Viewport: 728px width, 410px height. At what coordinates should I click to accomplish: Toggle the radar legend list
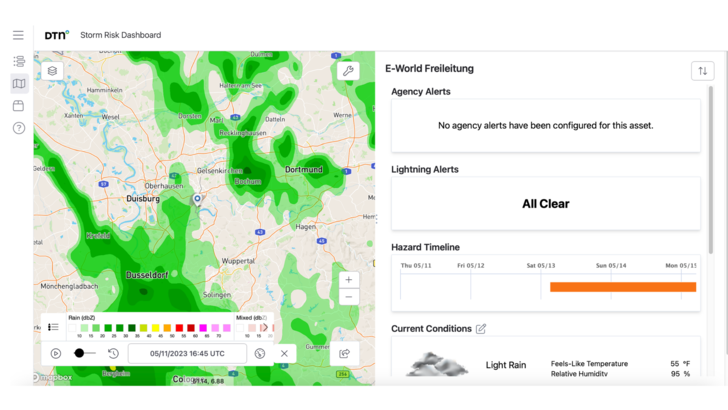(53, 327)
